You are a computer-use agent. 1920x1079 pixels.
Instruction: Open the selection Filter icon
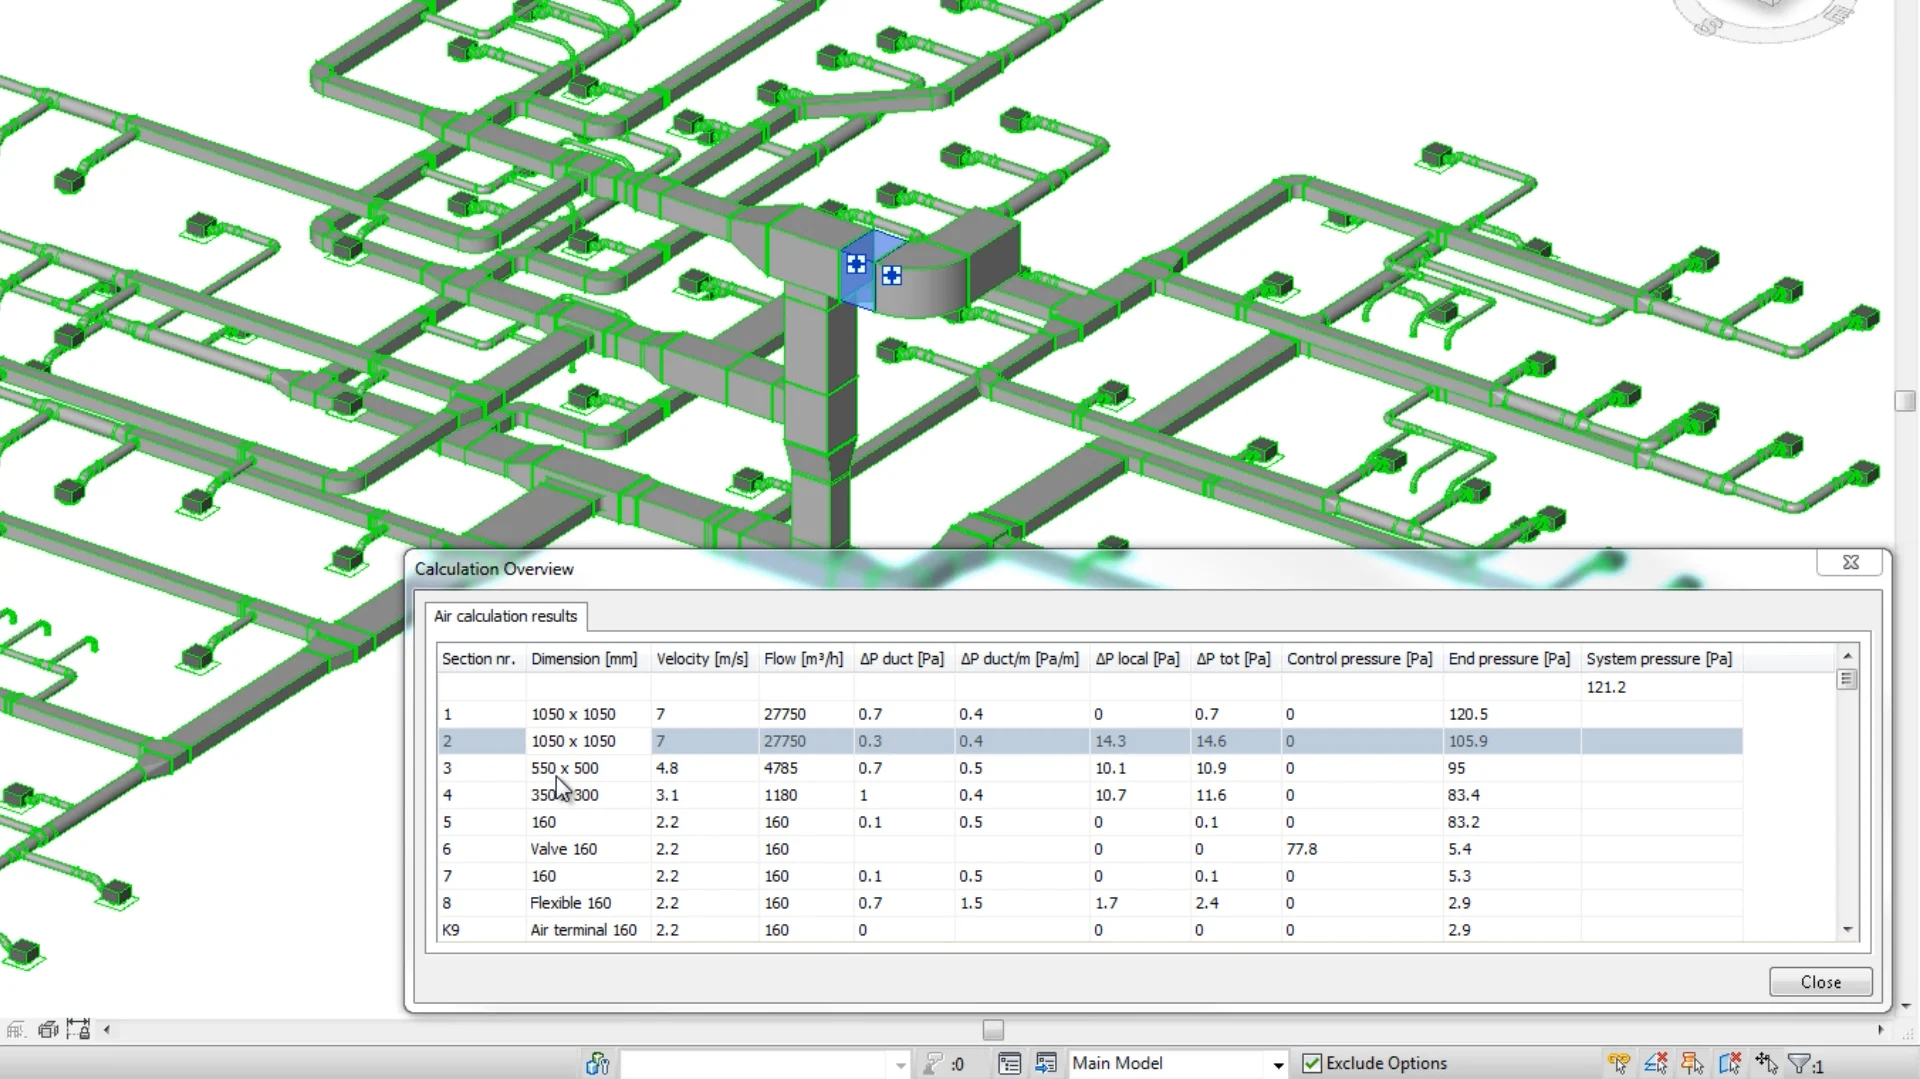coord(1800,1064)
